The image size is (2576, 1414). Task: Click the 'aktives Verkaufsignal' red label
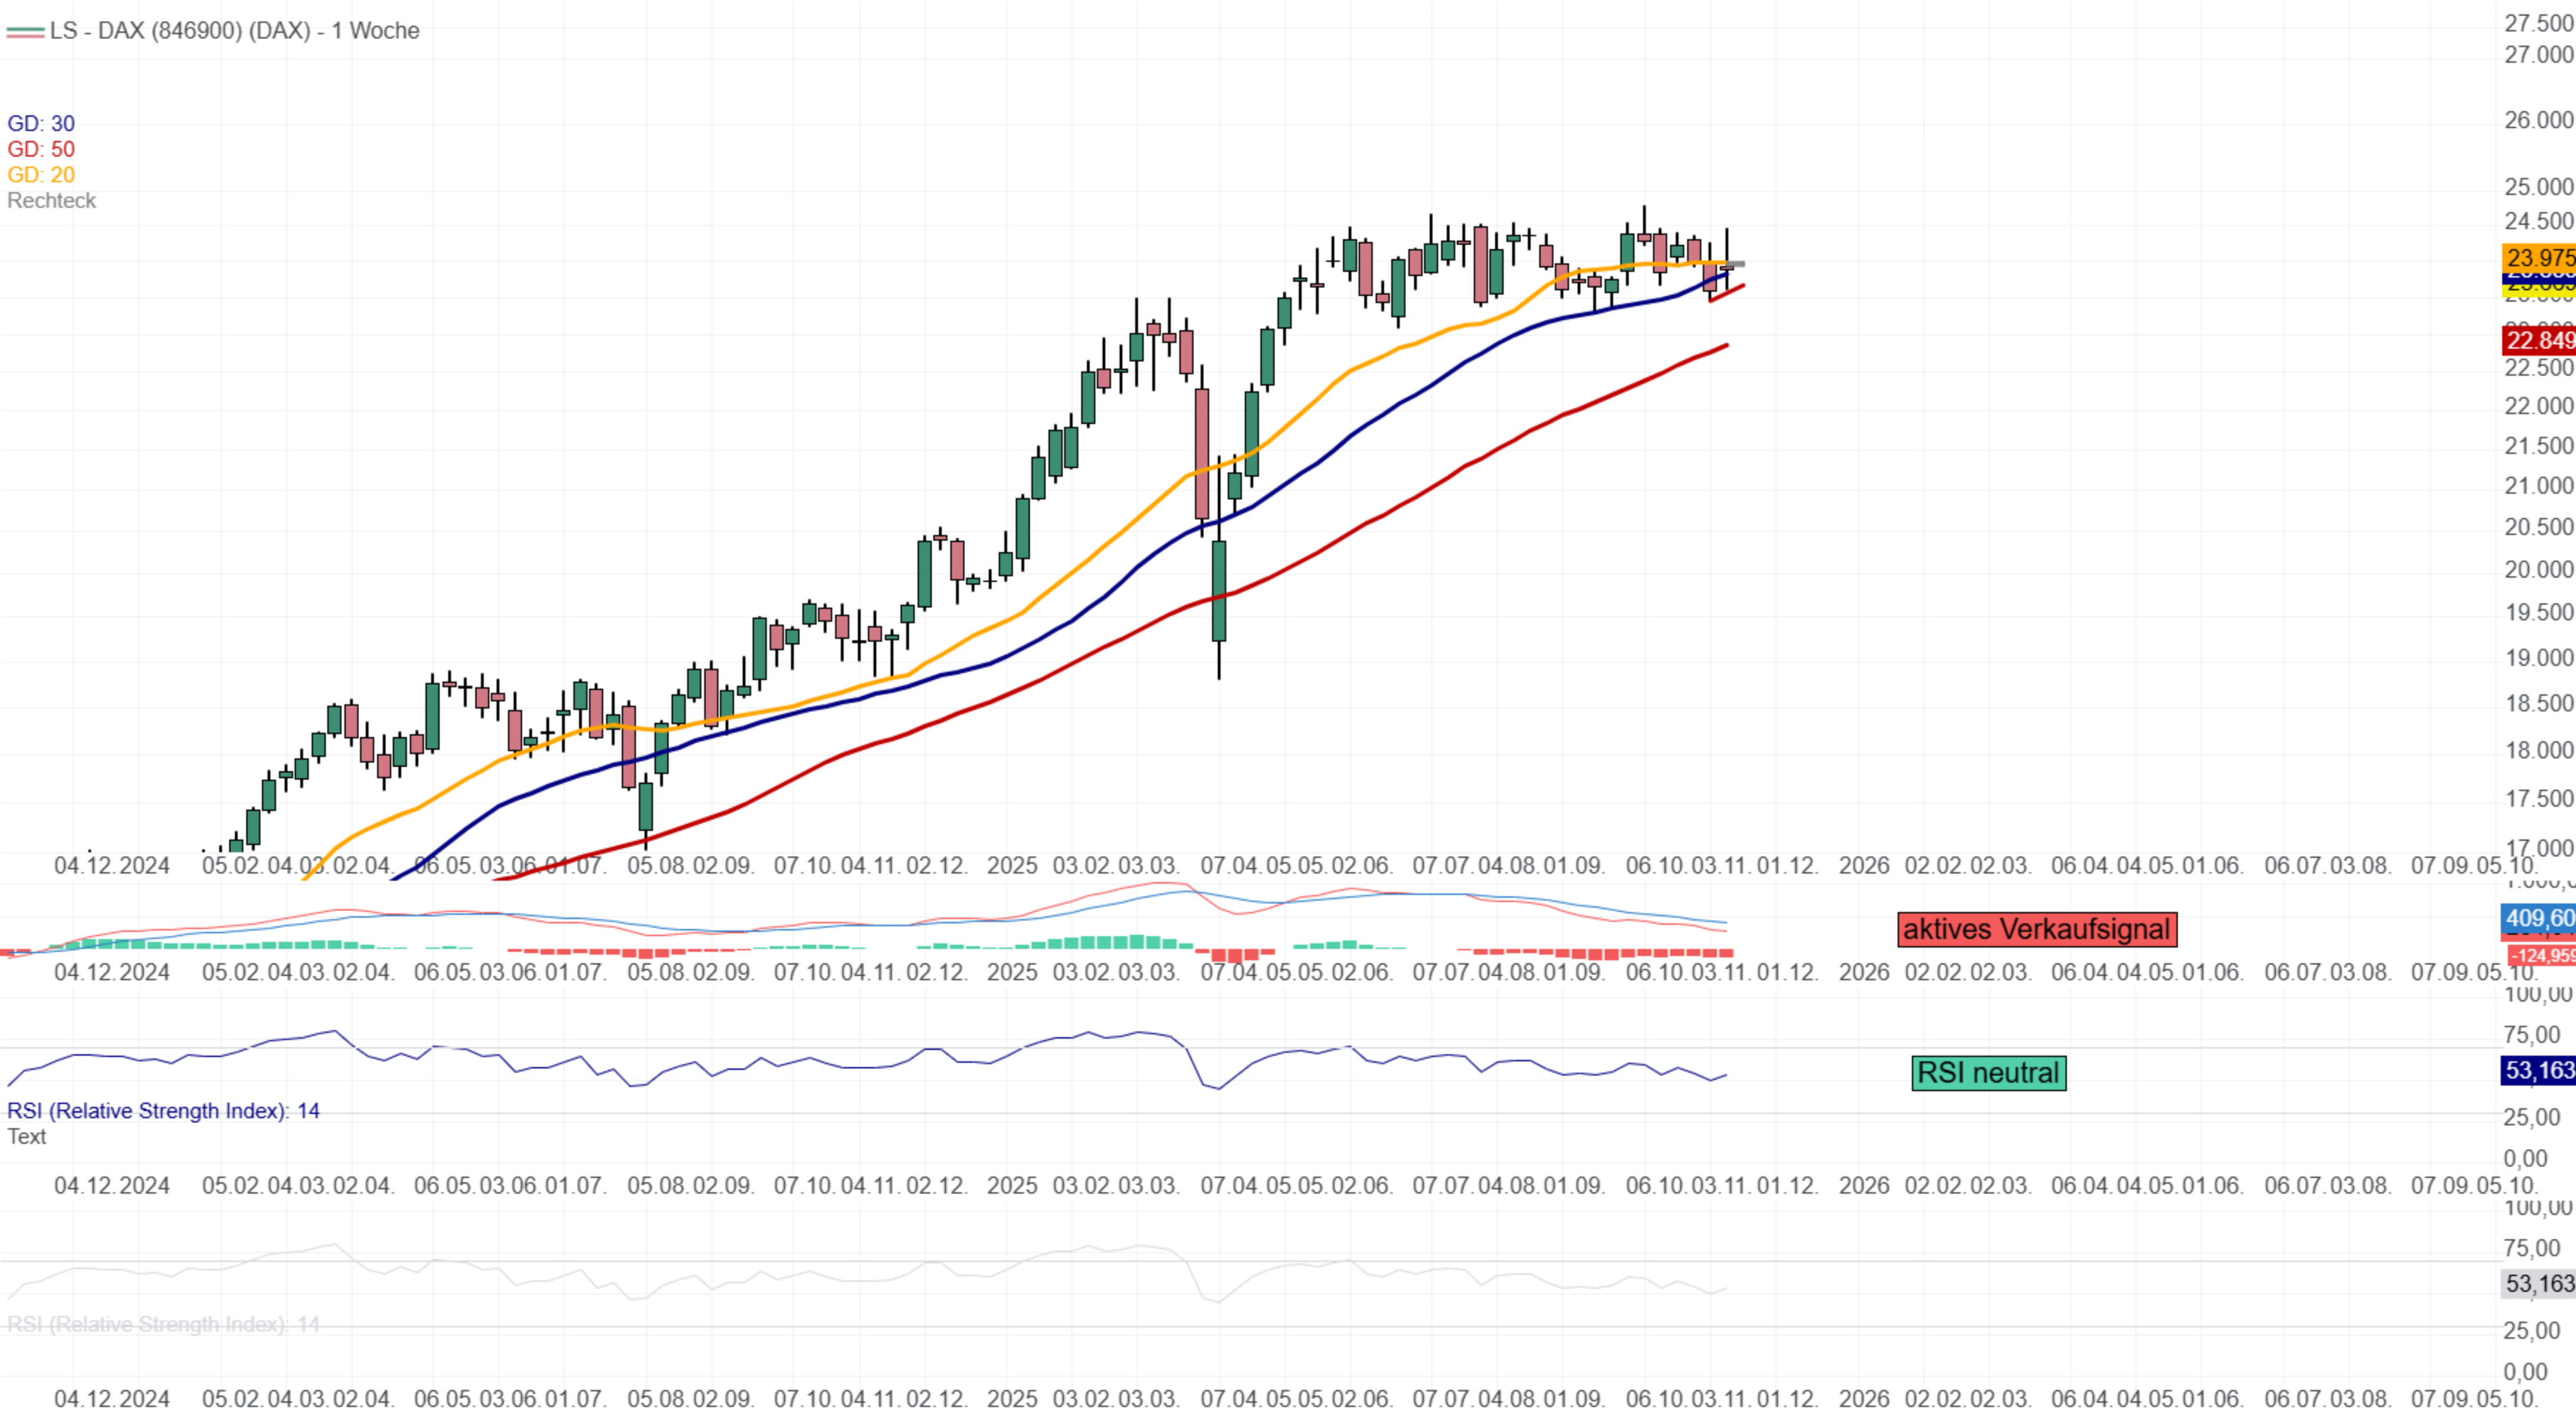pos(2037,929)
